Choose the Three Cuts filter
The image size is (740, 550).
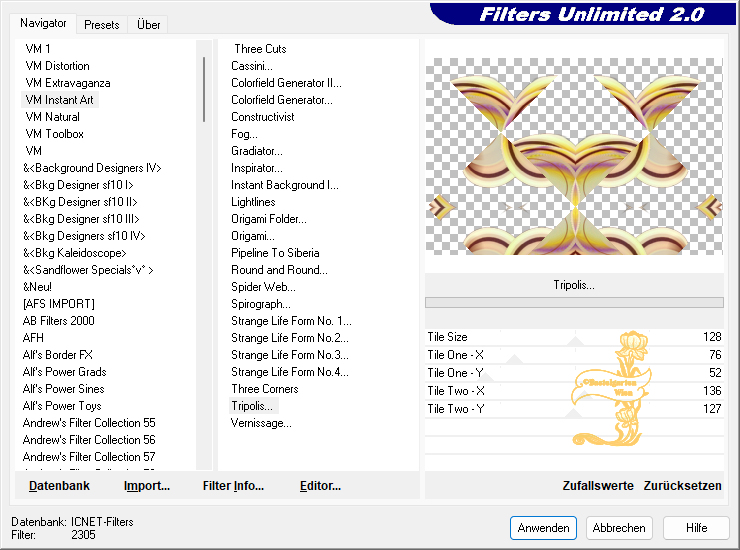260,49
